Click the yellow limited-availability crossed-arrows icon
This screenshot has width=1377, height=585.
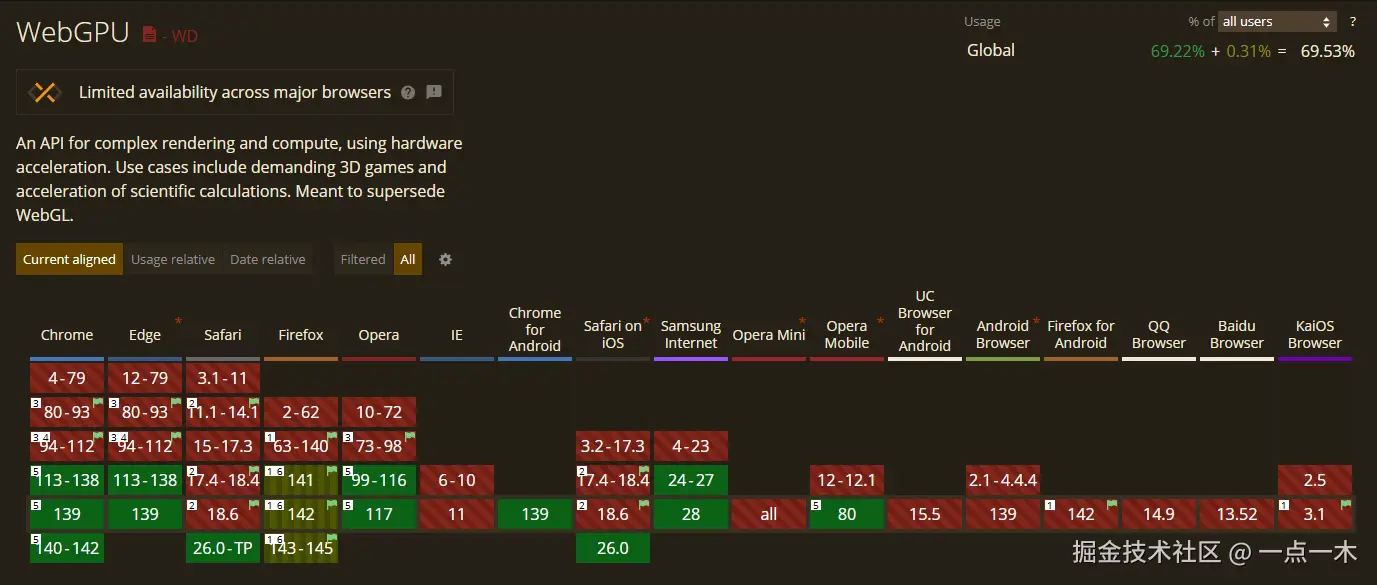(44, 91)
